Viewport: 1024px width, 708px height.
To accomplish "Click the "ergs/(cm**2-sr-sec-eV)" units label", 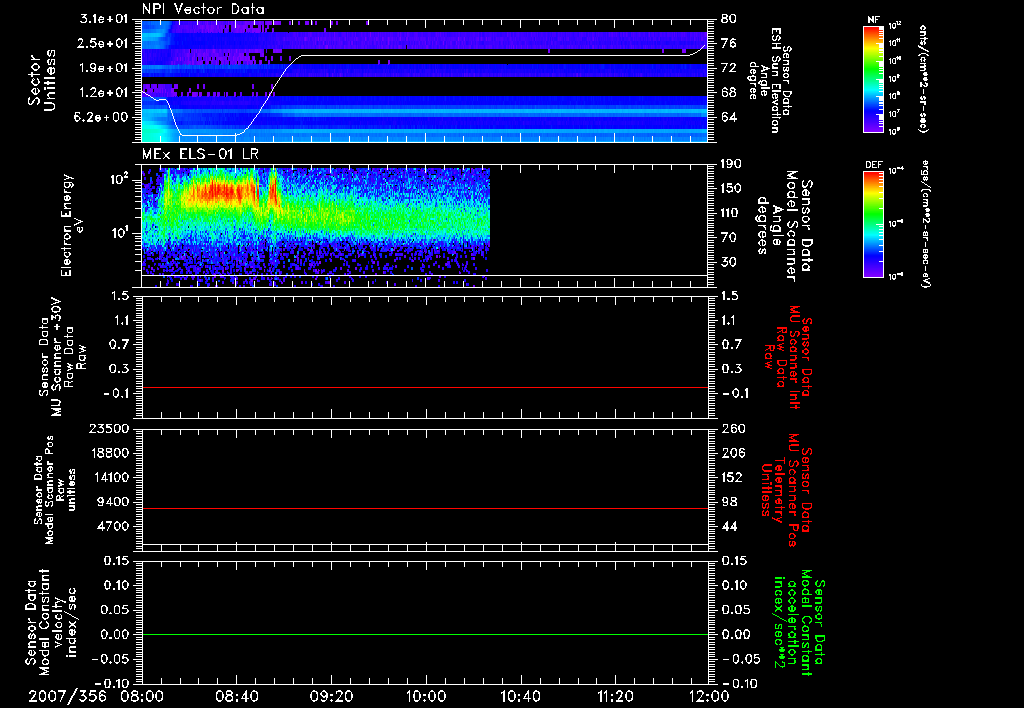I will pos(925,224).
